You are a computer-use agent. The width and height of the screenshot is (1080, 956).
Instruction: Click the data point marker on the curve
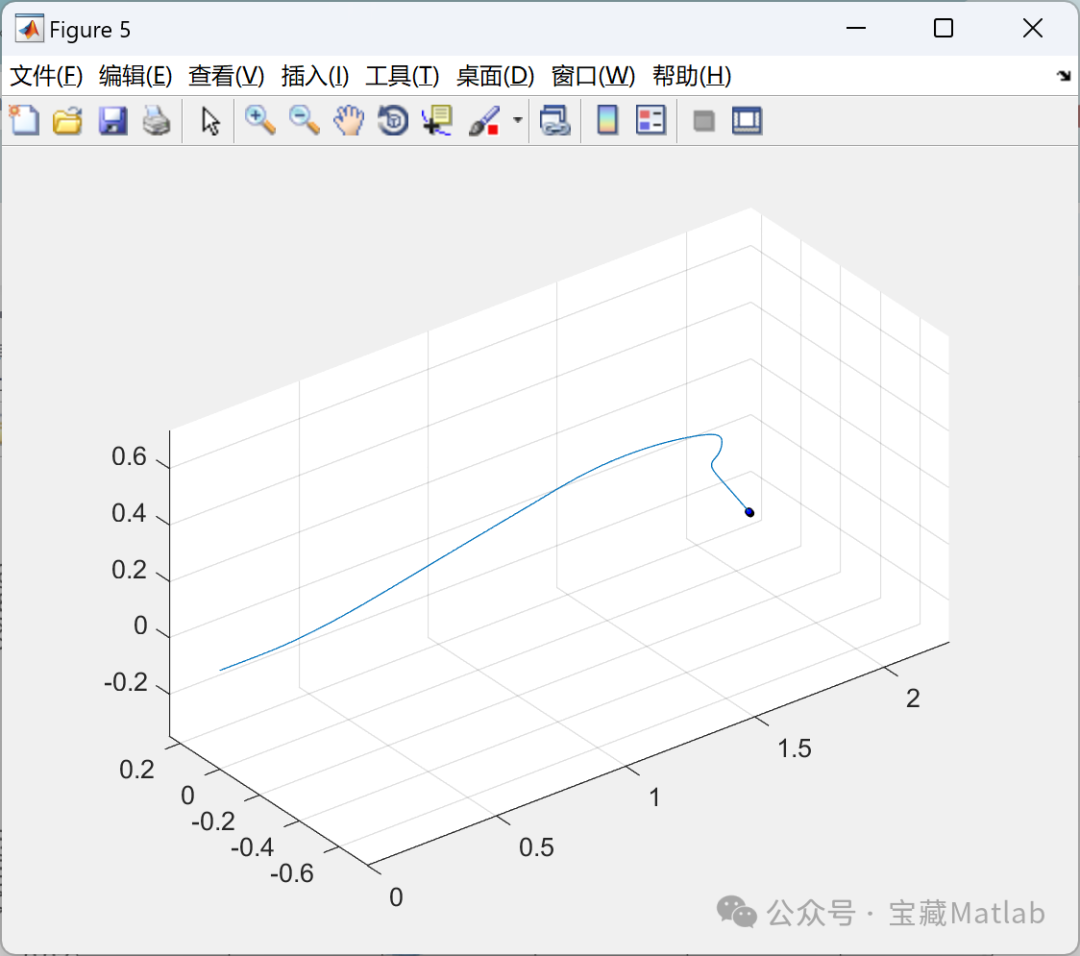749,512
